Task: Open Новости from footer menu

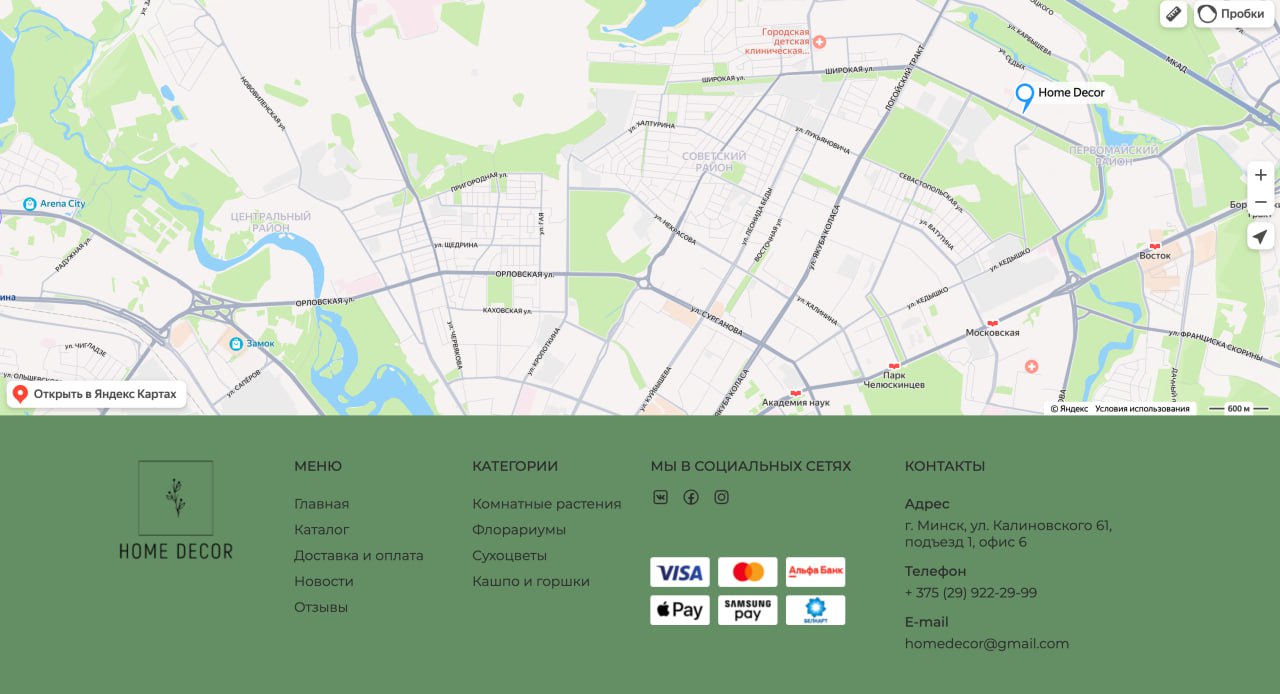Action: tap(324, 582)
